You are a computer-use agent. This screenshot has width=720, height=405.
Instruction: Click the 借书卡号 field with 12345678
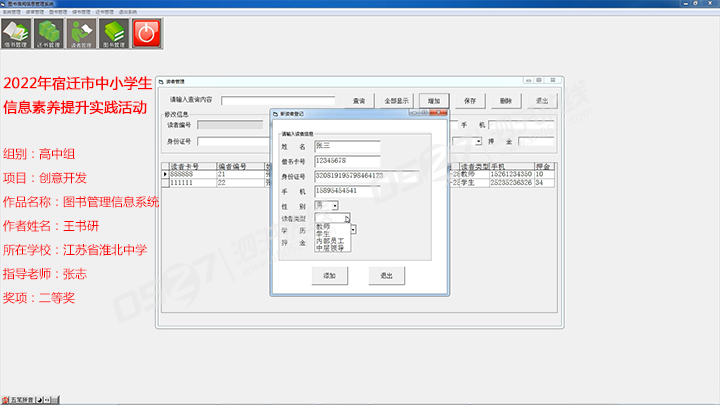tap(348, 161)
